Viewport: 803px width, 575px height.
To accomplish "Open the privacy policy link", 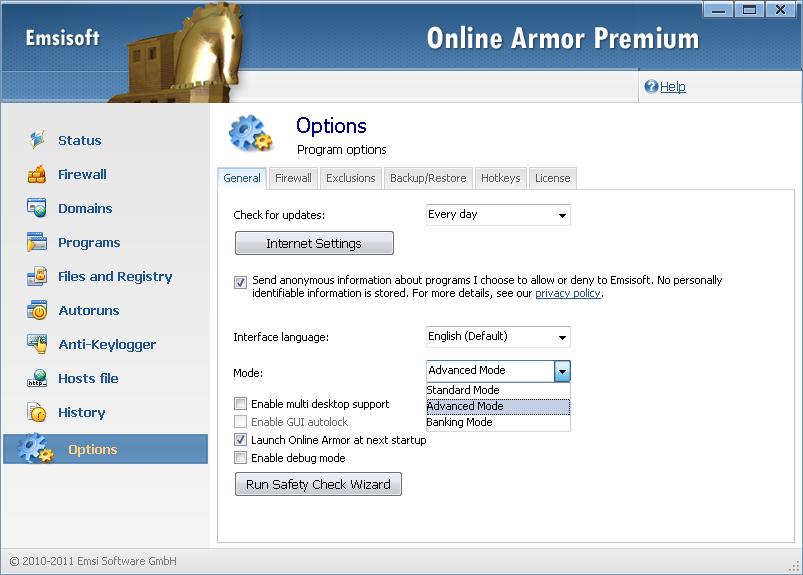I will pos(567,293).
